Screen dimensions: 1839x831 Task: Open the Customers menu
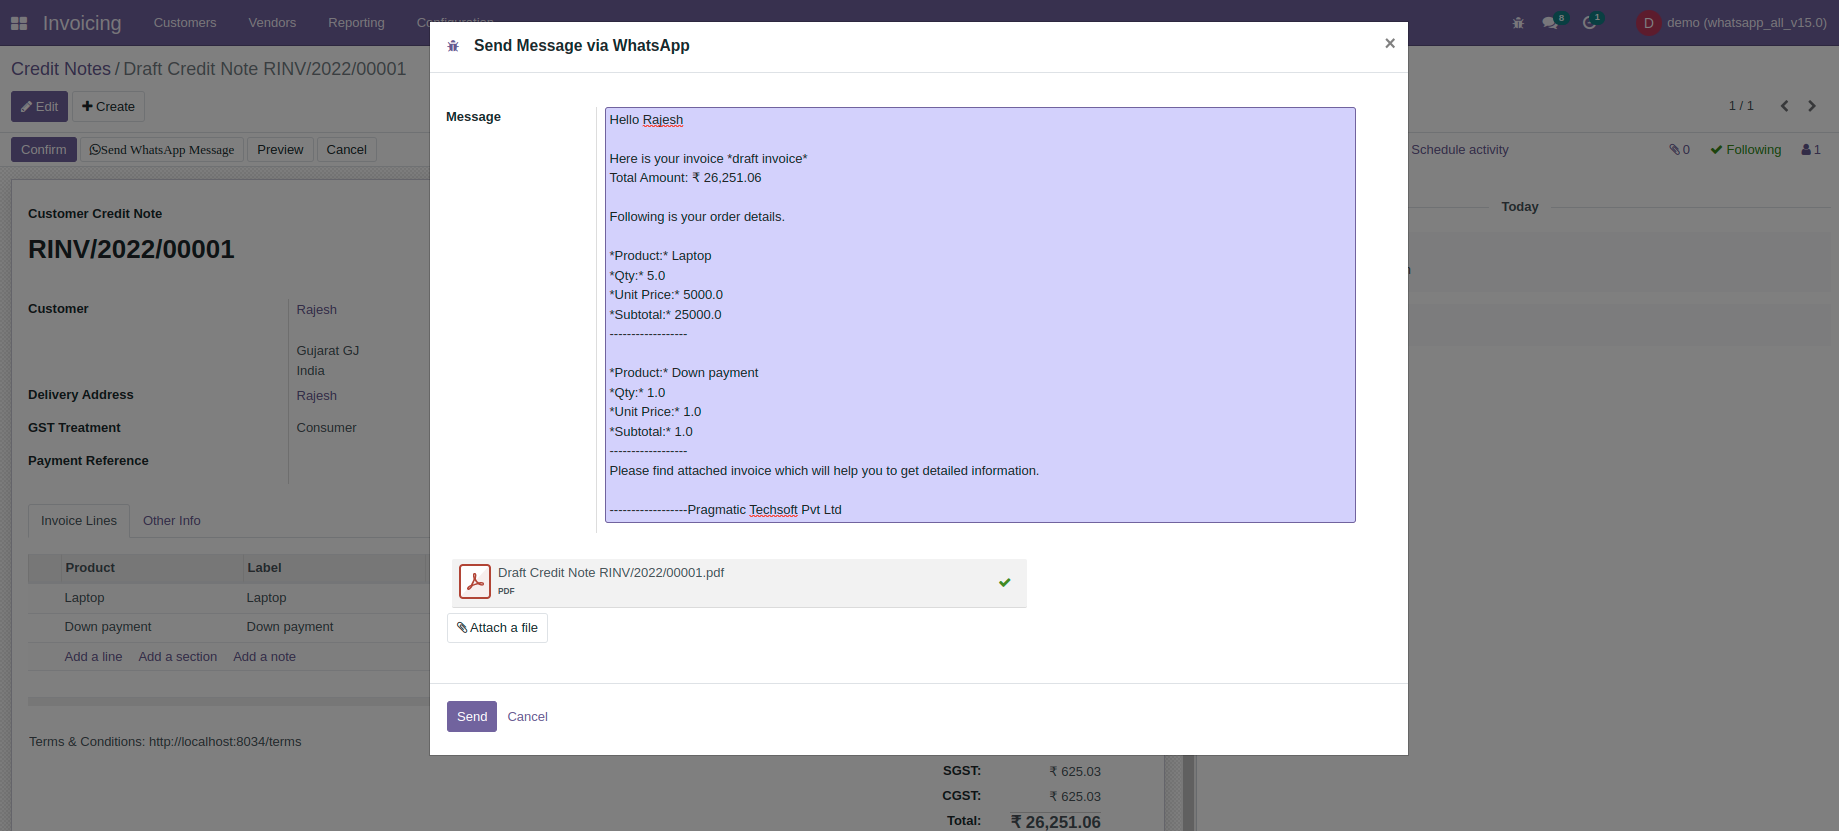click(x=185, y=23)
